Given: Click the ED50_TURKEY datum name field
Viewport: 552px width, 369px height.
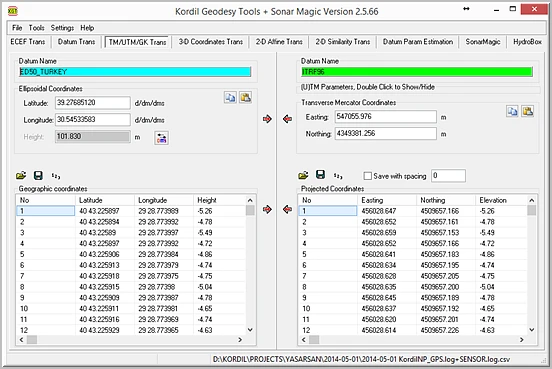Looking at the screenshot, I should 135,72.
